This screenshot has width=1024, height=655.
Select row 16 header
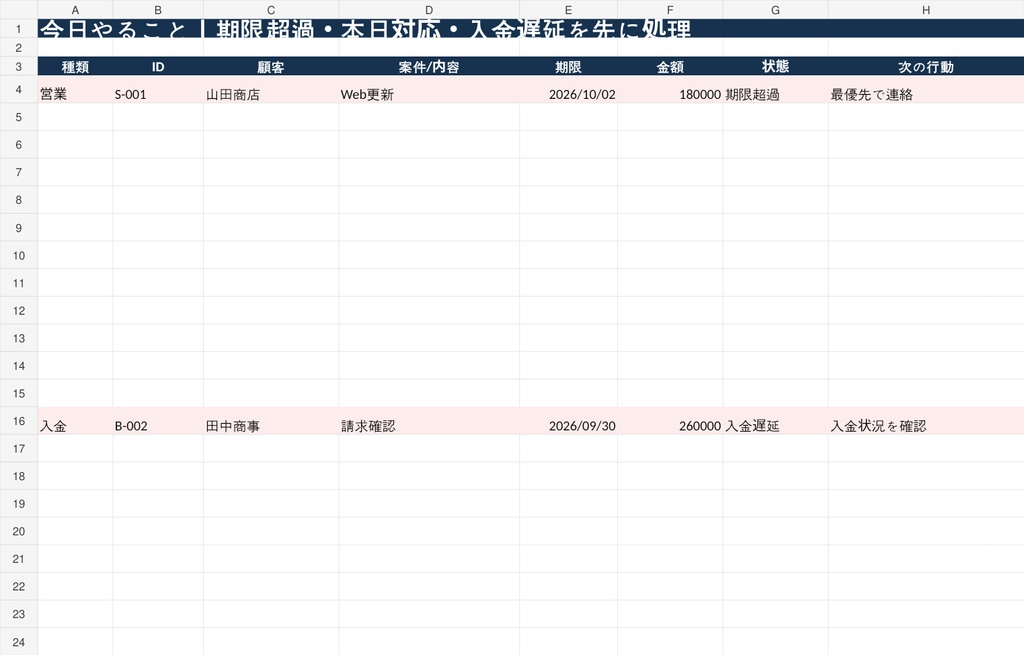[x=19, y=421]
